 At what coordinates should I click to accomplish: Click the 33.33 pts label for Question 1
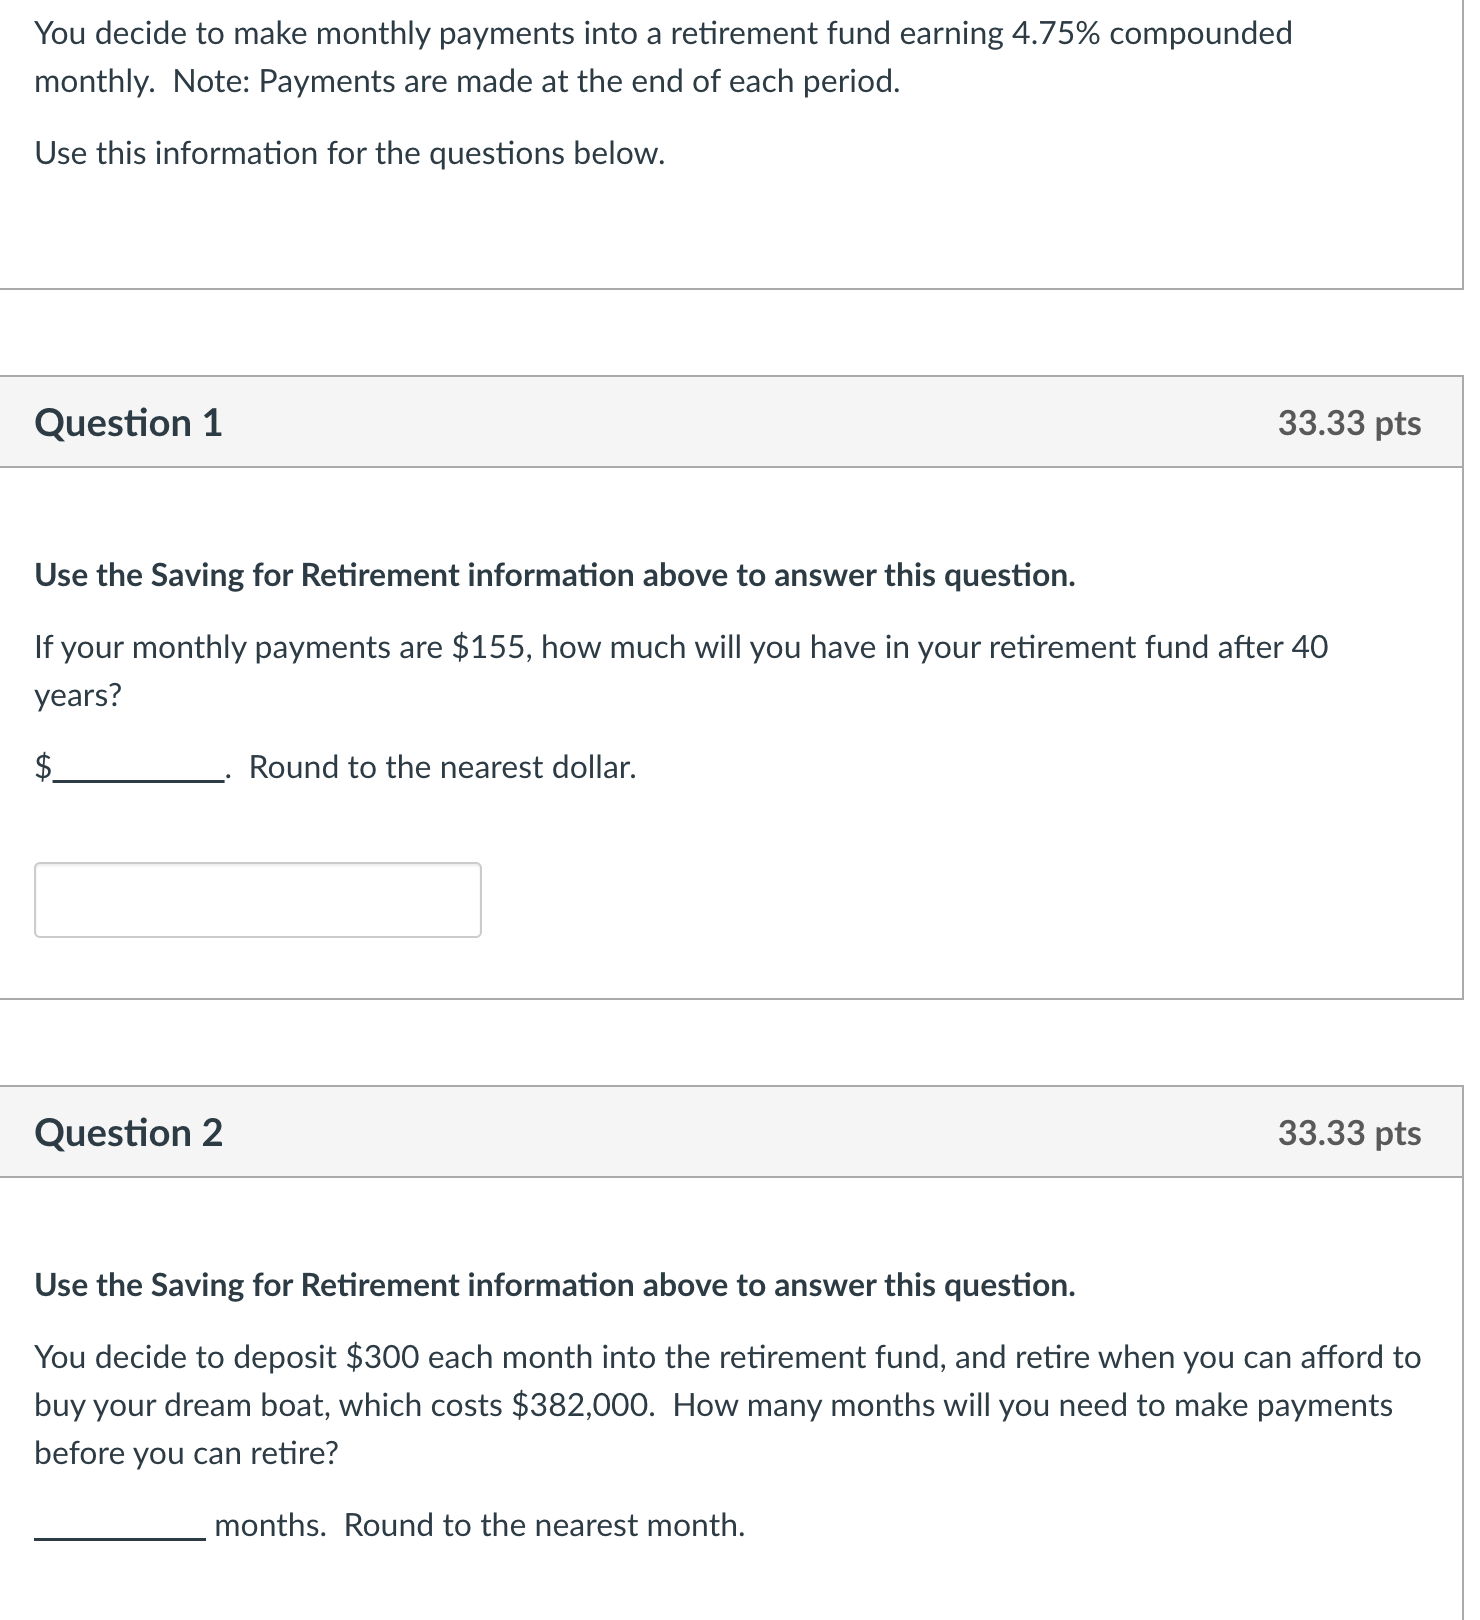coord(1349,424)
